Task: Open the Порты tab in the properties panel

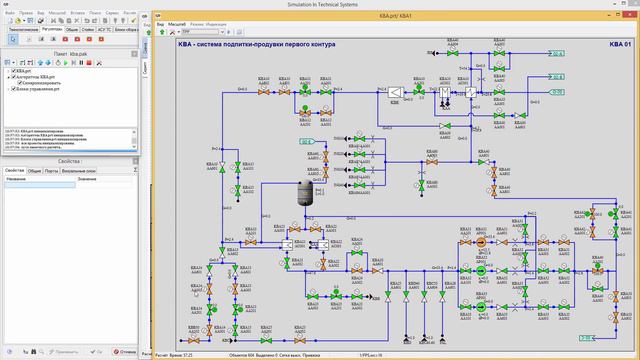Action: click(51, 171)
